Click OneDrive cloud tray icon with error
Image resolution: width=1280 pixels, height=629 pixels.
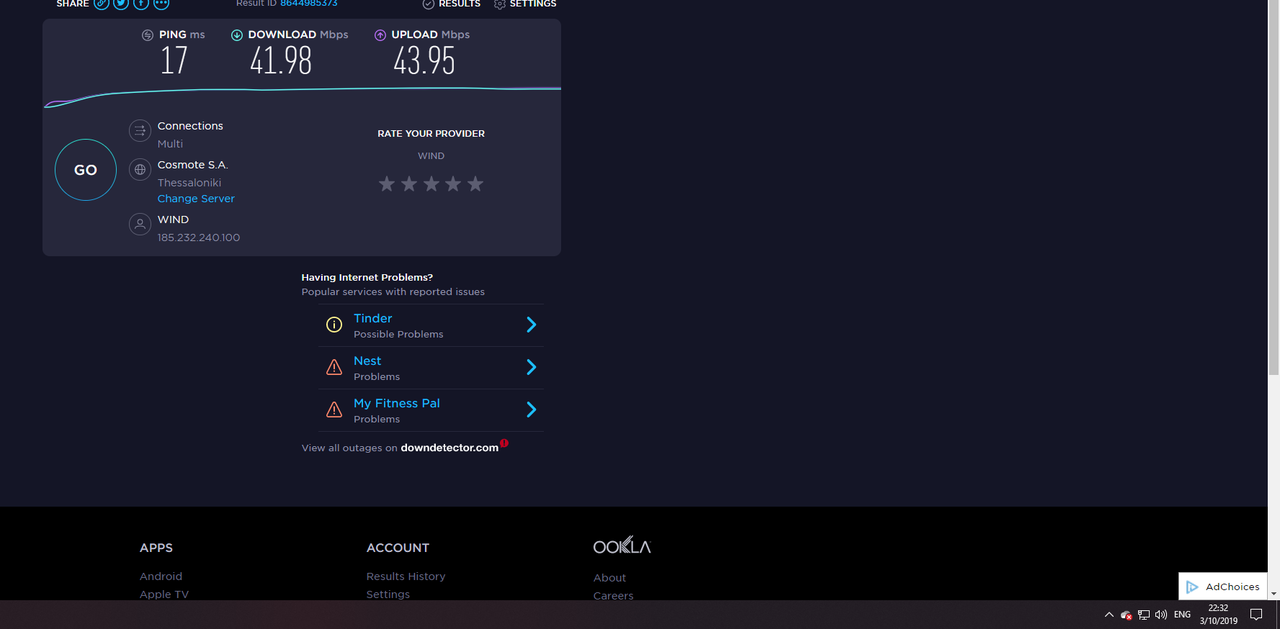(1126, 615)
